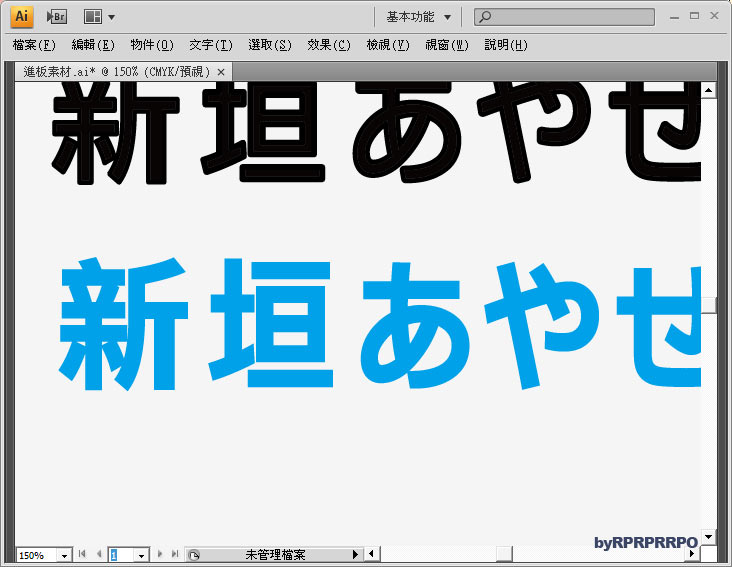Go to the first artboard button

pos(82,554)
